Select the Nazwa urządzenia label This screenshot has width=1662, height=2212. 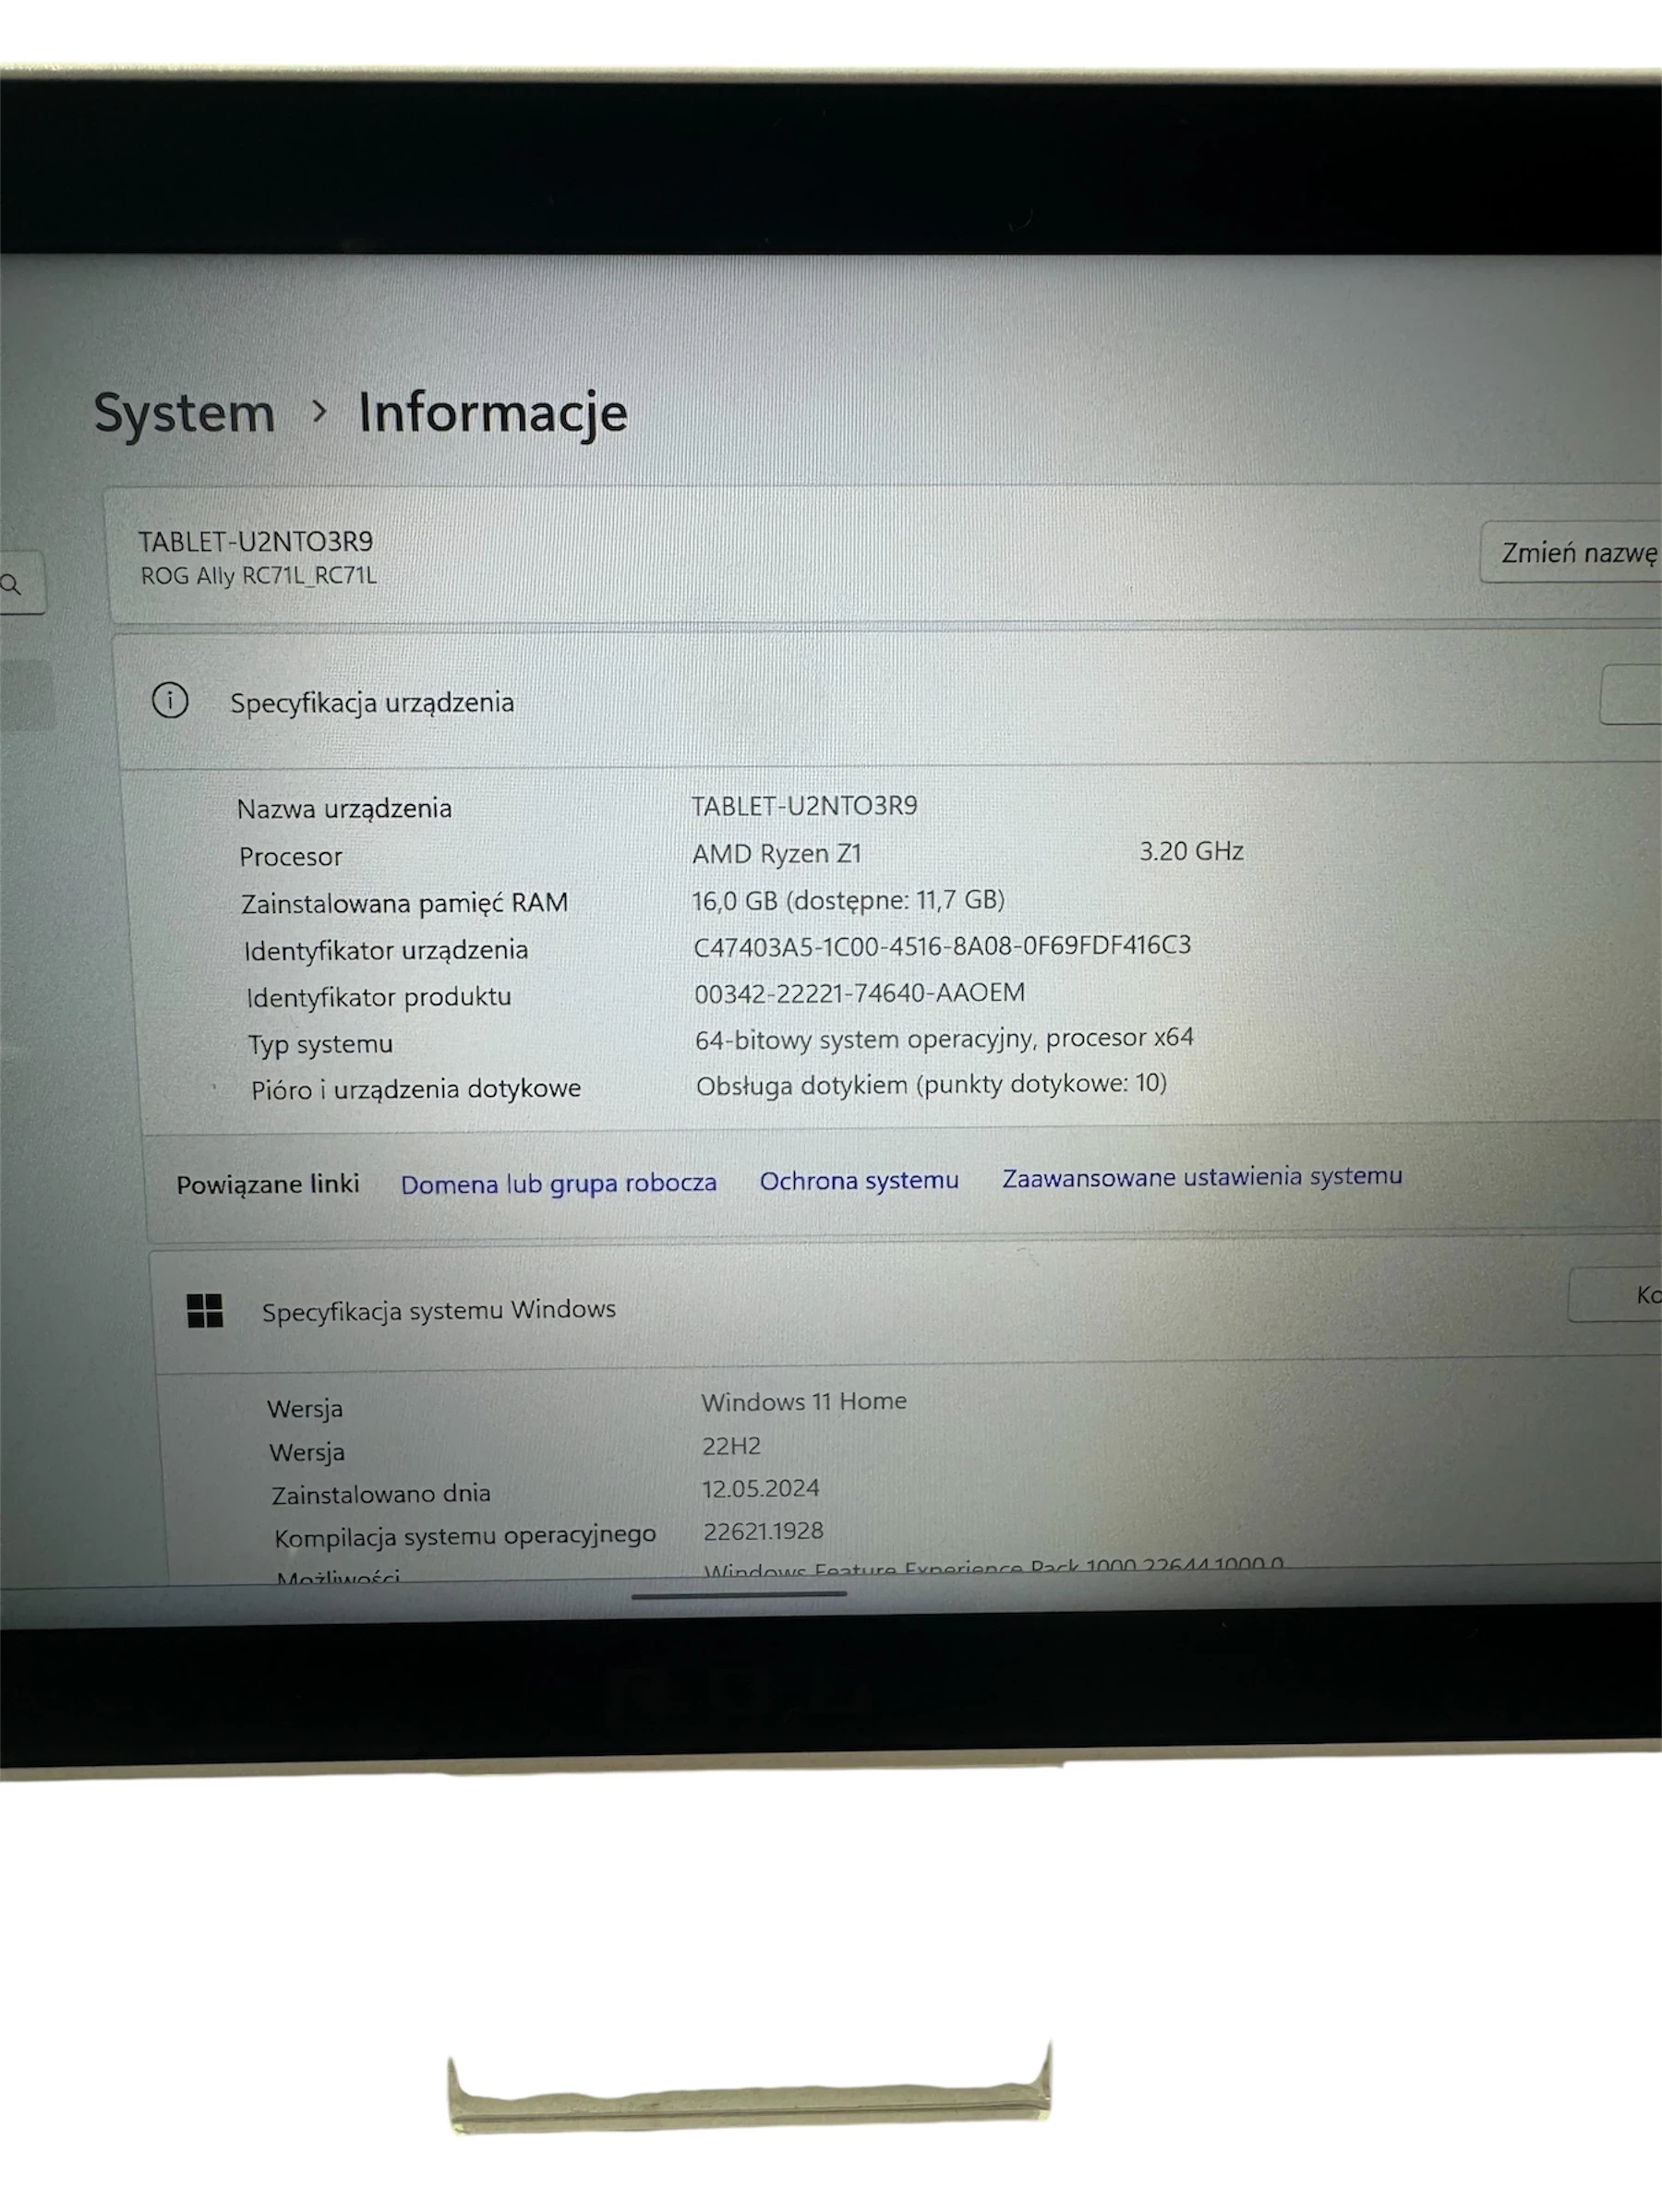pos(344,808)
